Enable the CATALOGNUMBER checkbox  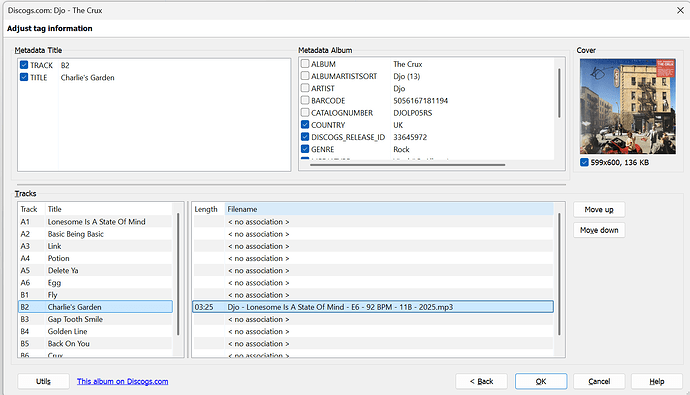pyautogui.click(x=305, y=113)
